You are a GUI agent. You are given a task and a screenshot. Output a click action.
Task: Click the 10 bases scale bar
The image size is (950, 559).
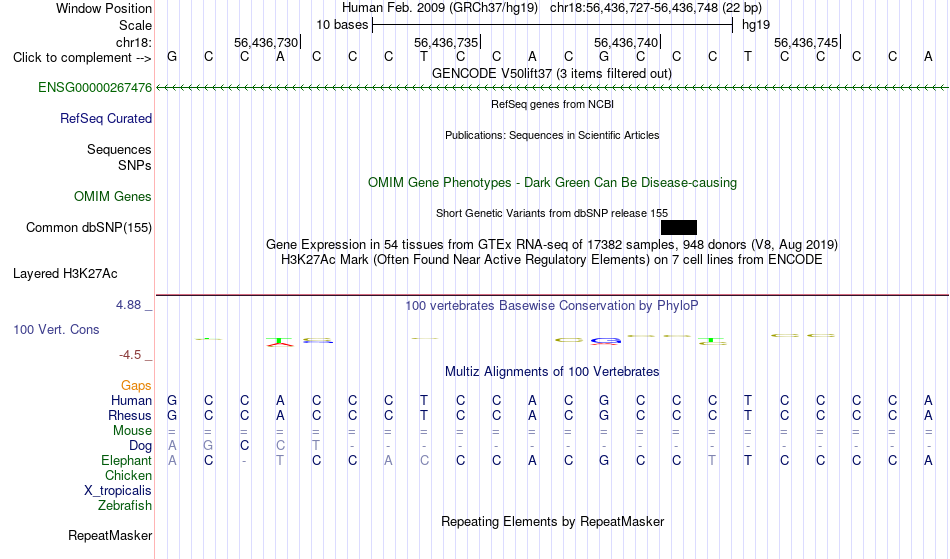click(553, 25)
